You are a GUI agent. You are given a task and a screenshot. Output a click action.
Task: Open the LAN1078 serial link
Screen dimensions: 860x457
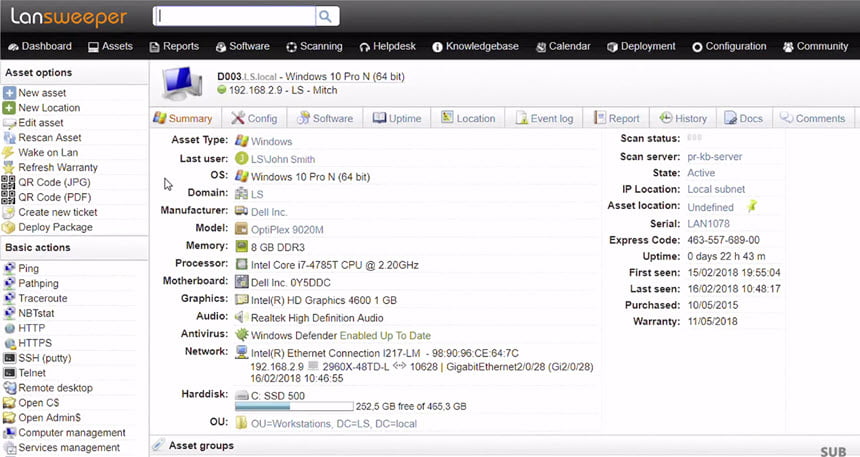[709, 223]
